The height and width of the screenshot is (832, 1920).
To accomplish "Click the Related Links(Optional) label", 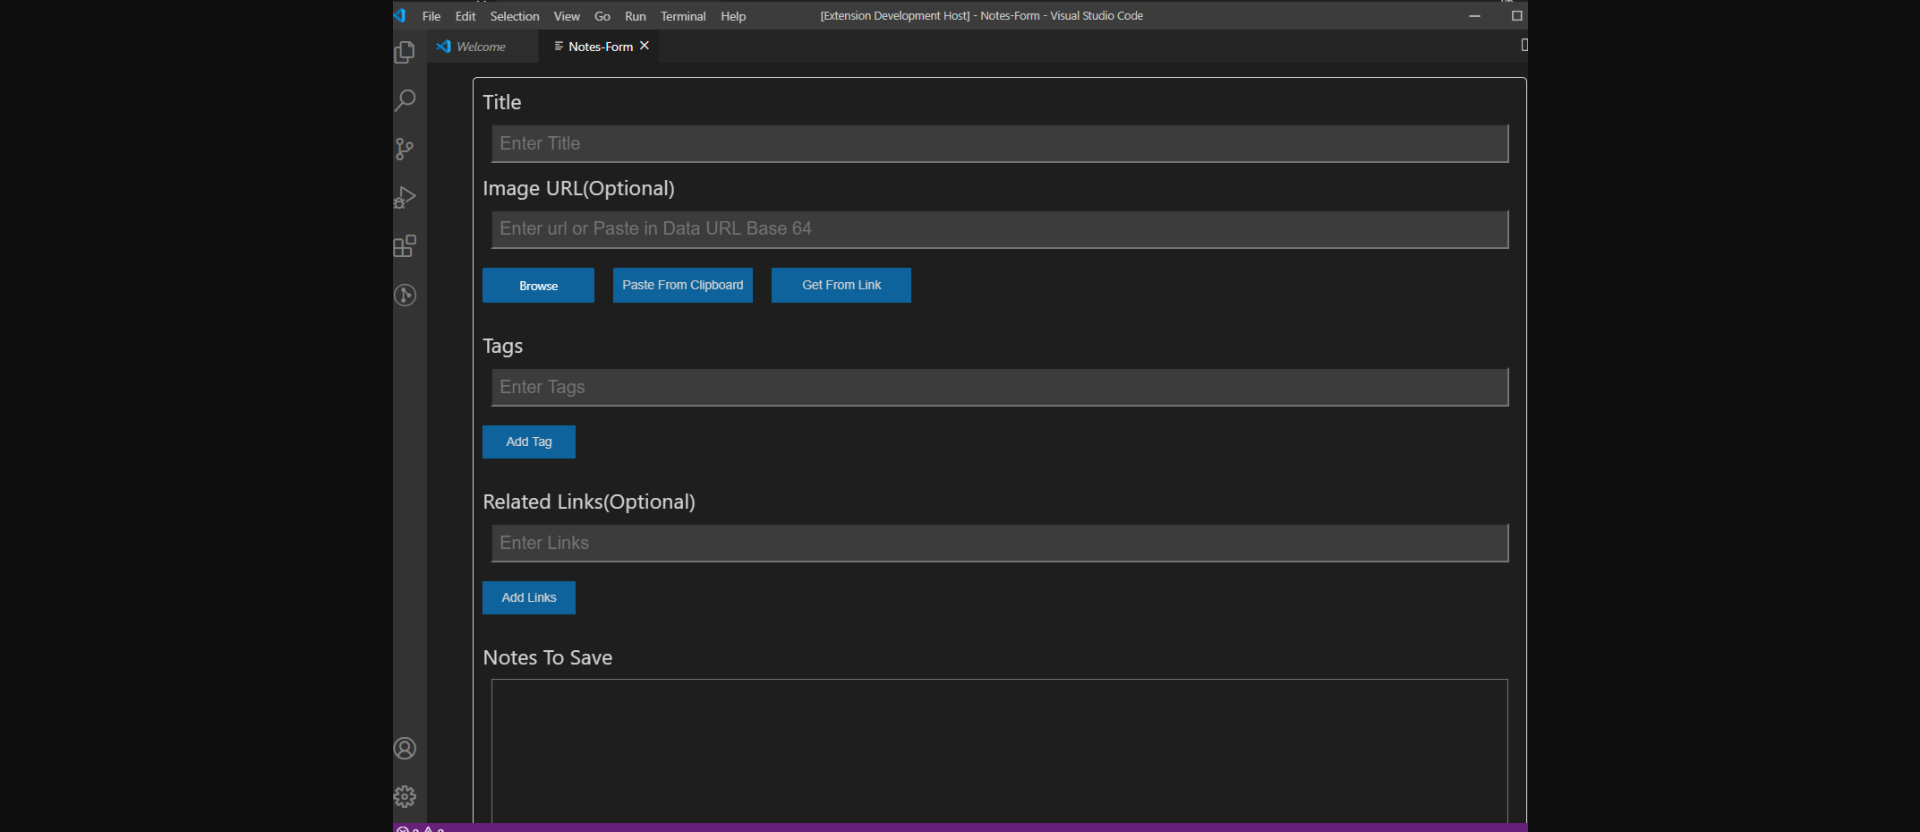I will coord(589,502).
